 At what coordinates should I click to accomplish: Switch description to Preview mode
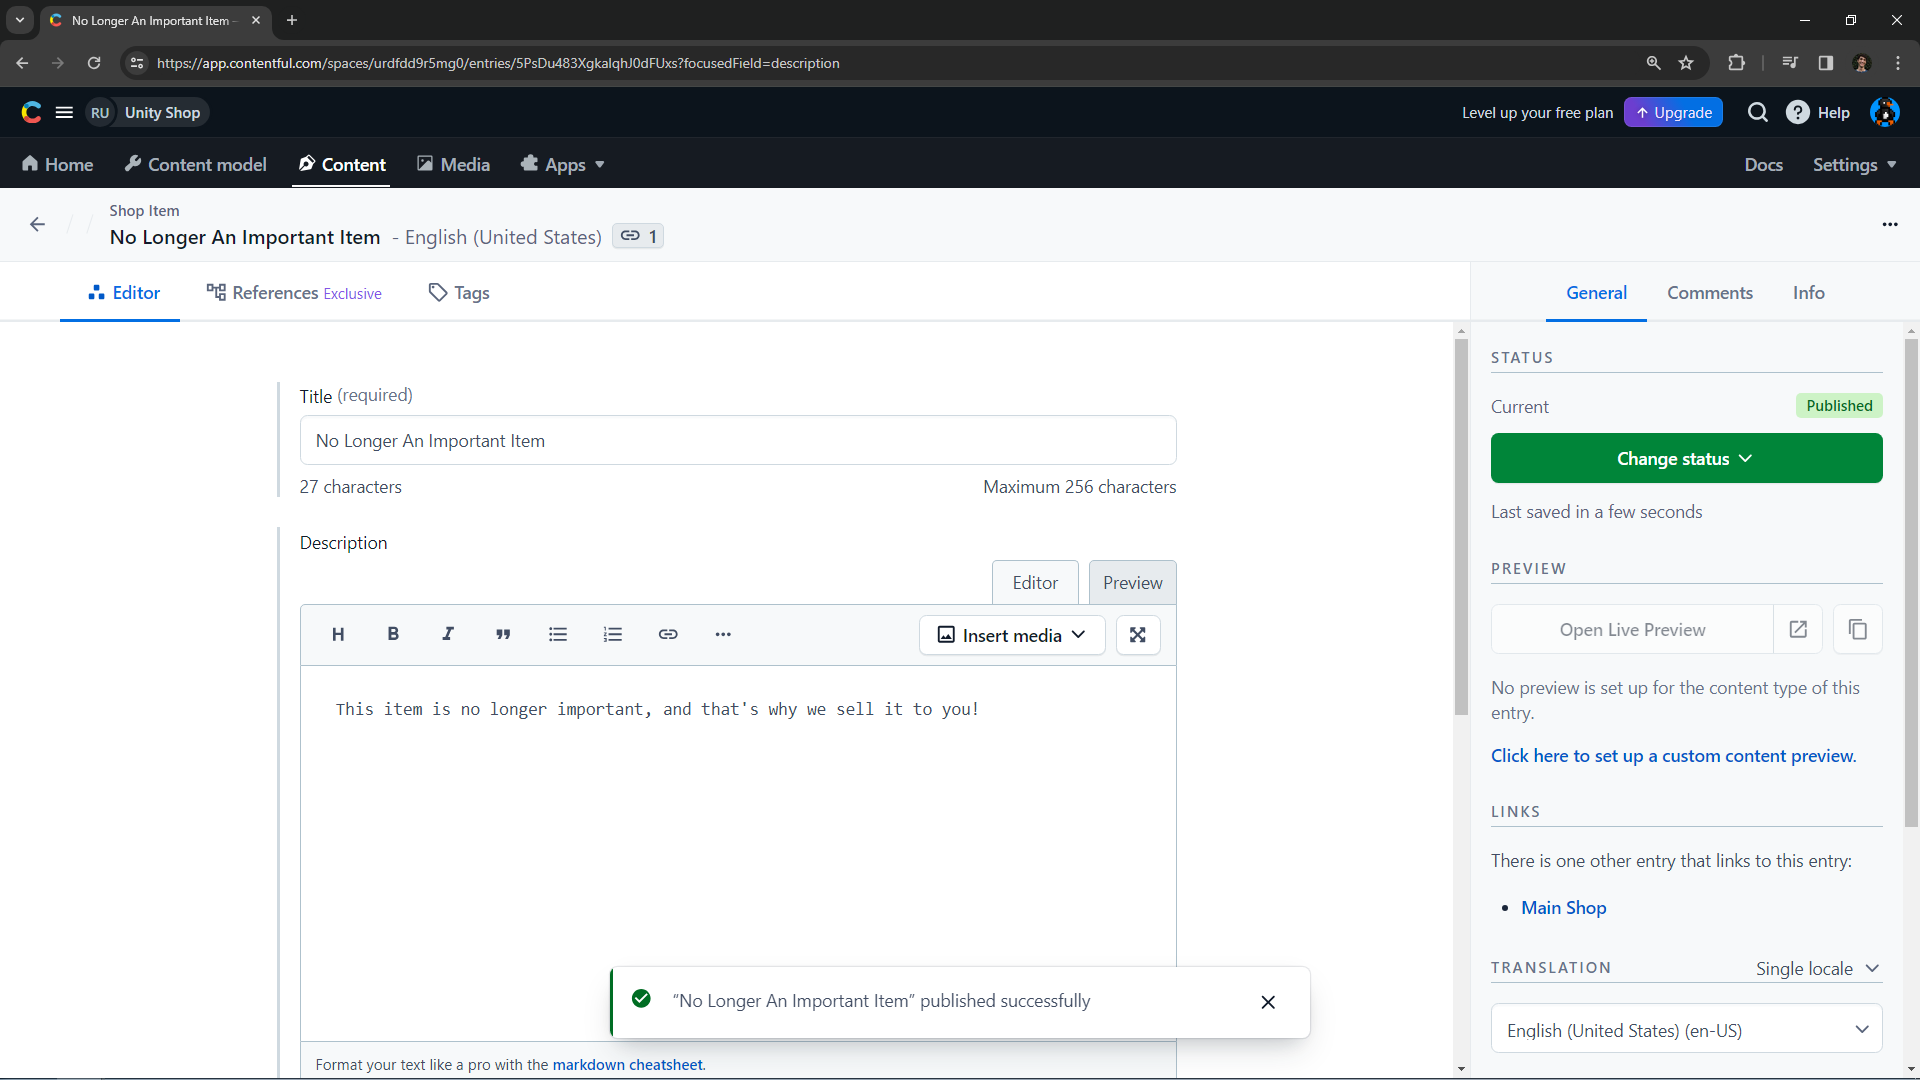tap(1132, 583)
